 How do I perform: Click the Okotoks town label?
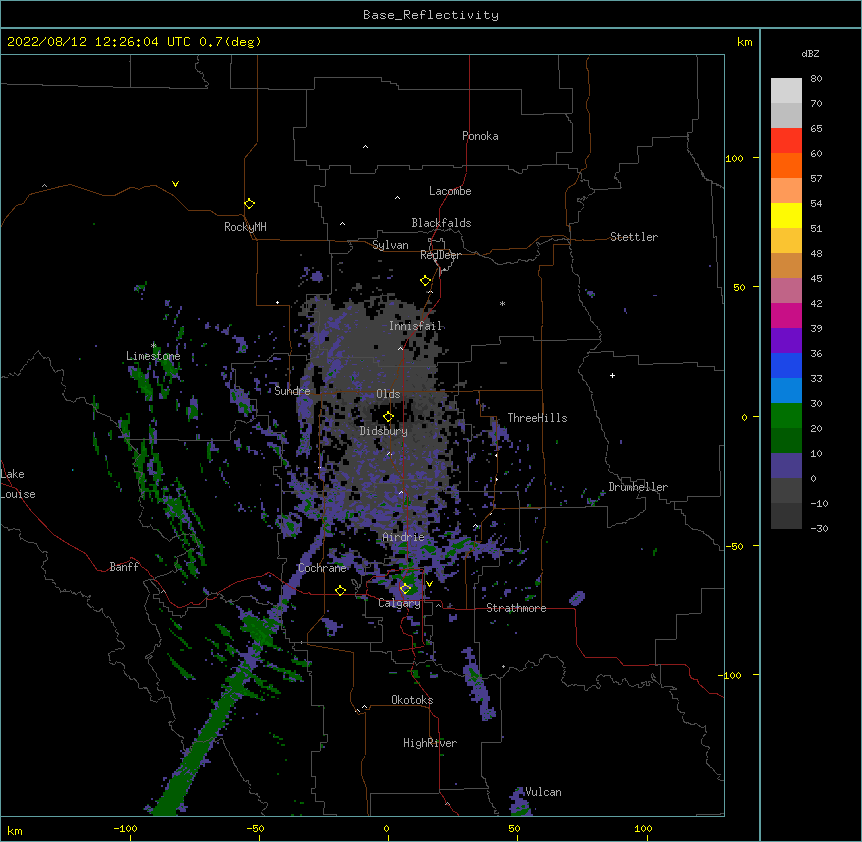point(412,700)
